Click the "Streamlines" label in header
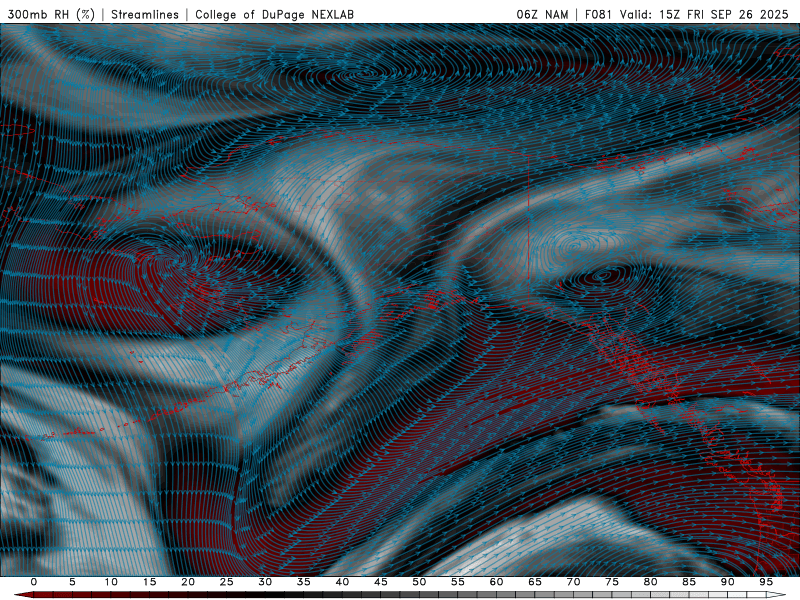The image size is (800, 600). pos(145,14)
